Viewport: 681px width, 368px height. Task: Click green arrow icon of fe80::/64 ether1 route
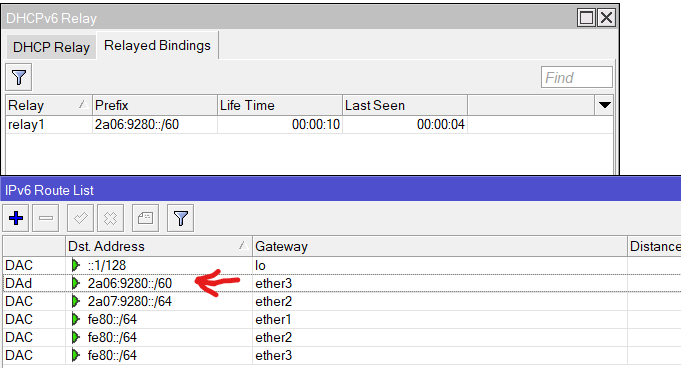pos(76,319)
